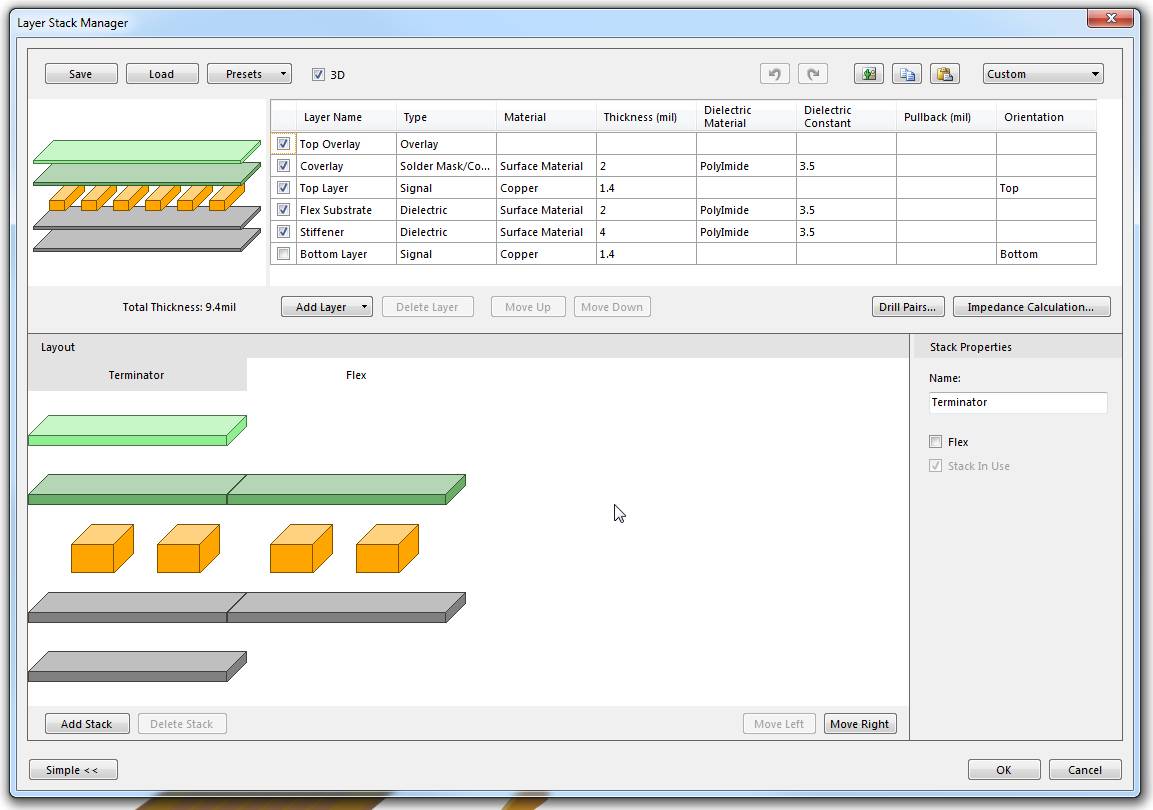Click the 3D stack preview image
Screen dimensions: 1153x810
tap(147, 195)
